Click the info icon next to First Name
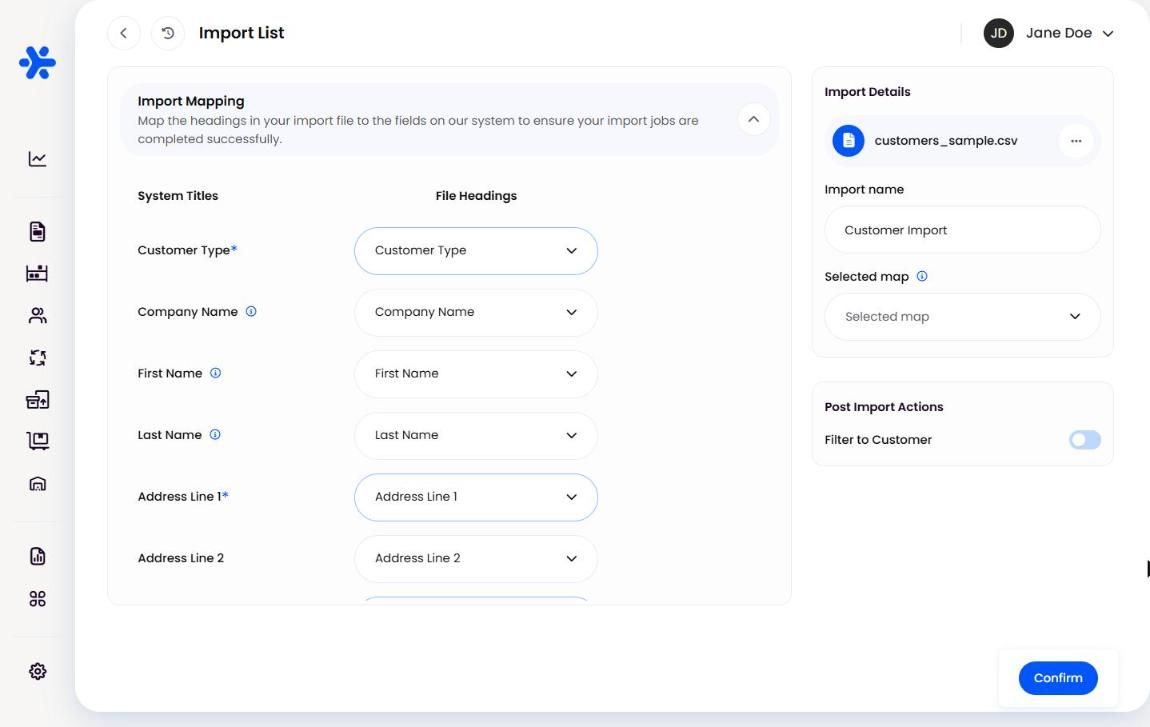The height and width of the screenshot is (727, 1150). 216,373
